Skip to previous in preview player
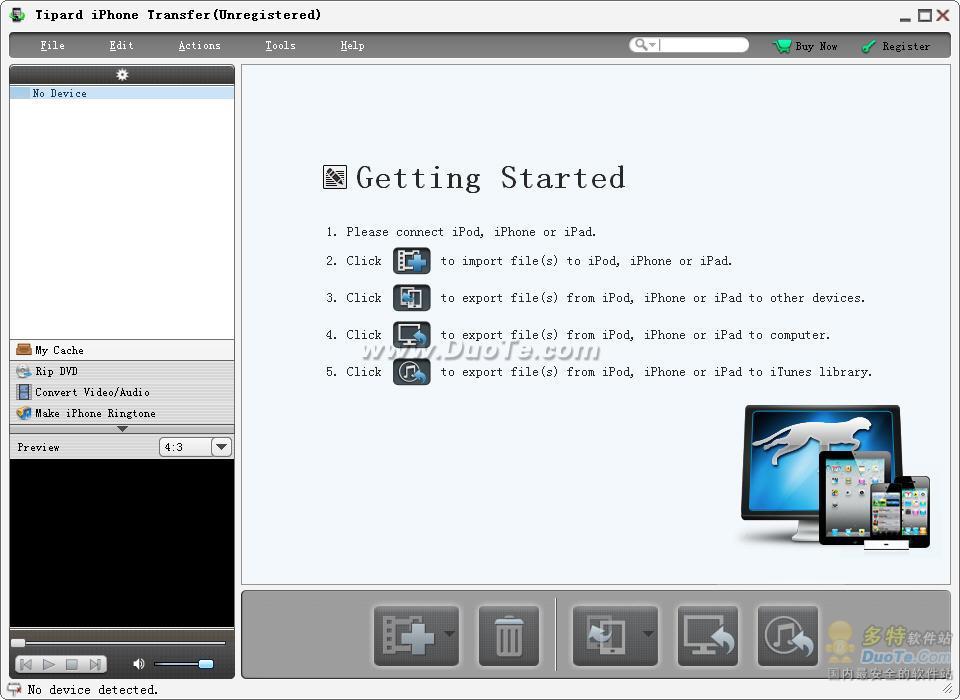The height and width of the screenshot is (700, 960). (26, 664)
